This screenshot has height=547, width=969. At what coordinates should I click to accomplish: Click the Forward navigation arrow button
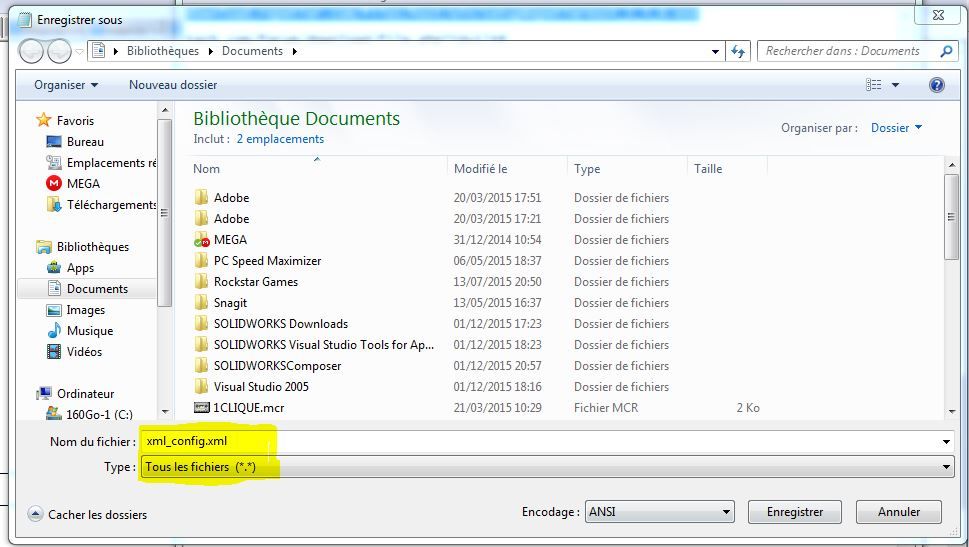[x=59, y=51]
